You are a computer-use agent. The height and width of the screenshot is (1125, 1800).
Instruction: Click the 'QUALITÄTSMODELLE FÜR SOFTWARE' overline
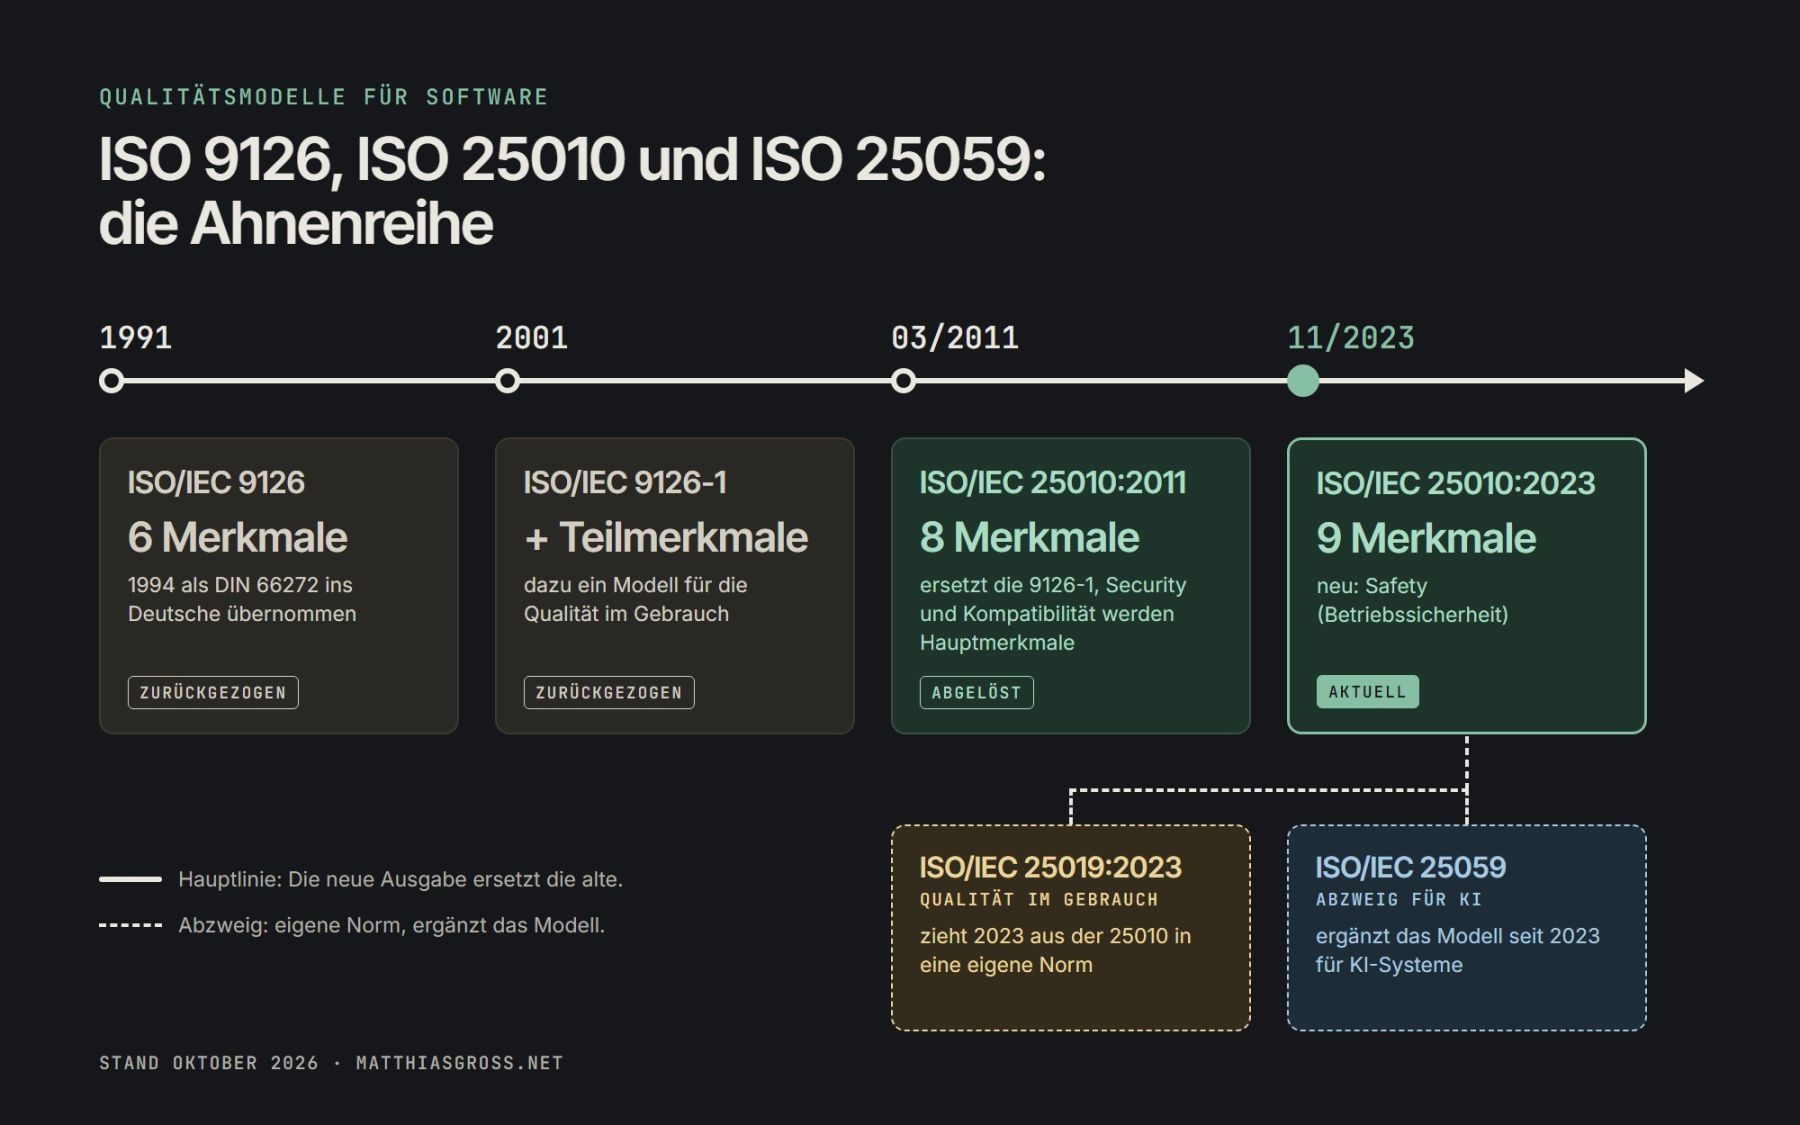click(x=324, y=97)
